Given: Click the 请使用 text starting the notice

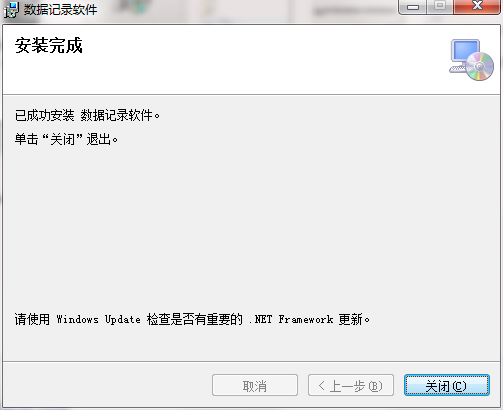Looking at the screenshot, I should pos(32,319).
